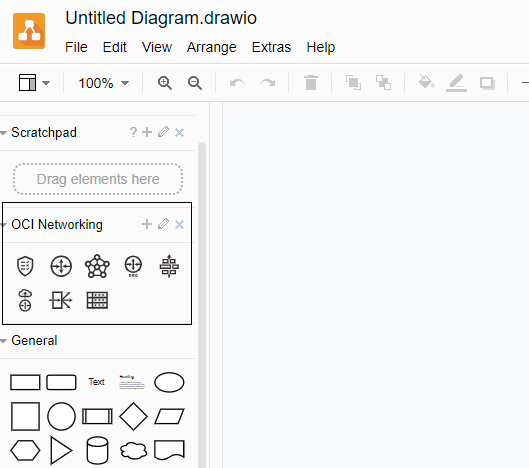
Task: Select the Document shape
Action: click(x=169, y=450)
